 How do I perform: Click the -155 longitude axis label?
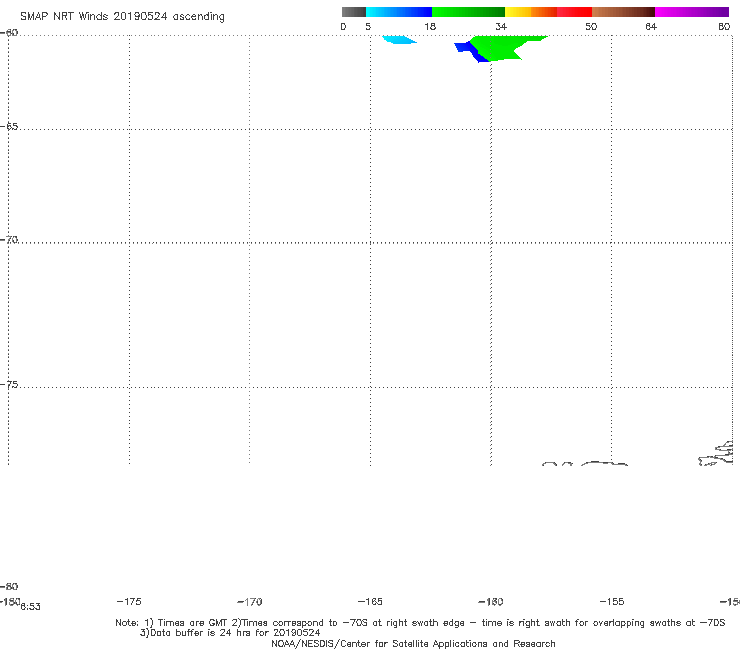612,602
